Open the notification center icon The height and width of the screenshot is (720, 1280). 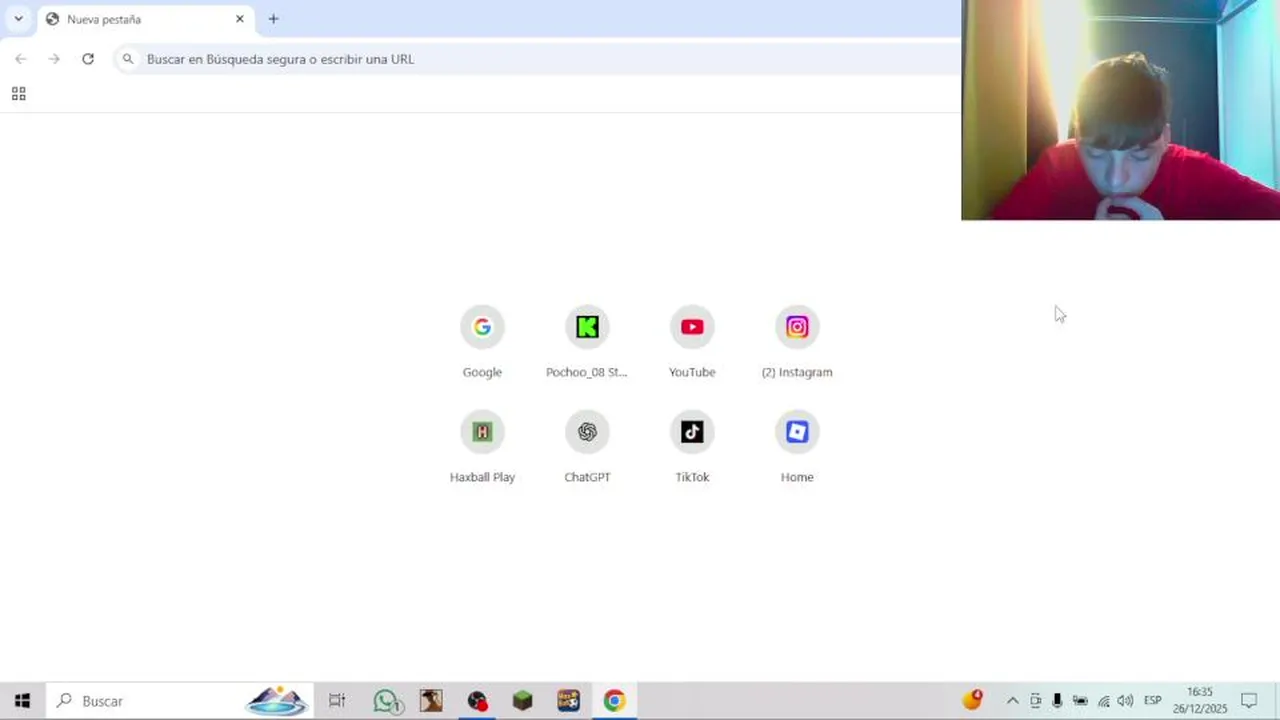pos(1249,701)
